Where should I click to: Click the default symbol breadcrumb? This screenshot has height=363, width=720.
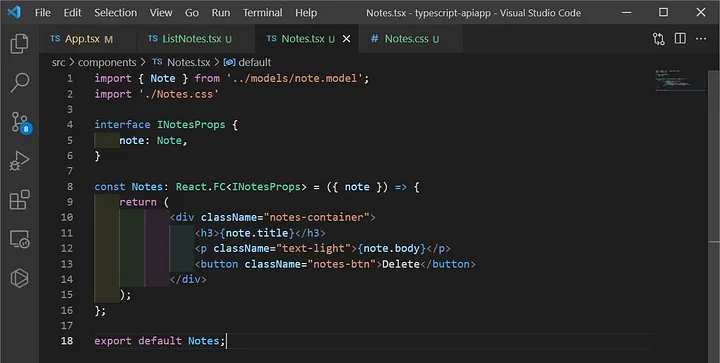[248, 62]
